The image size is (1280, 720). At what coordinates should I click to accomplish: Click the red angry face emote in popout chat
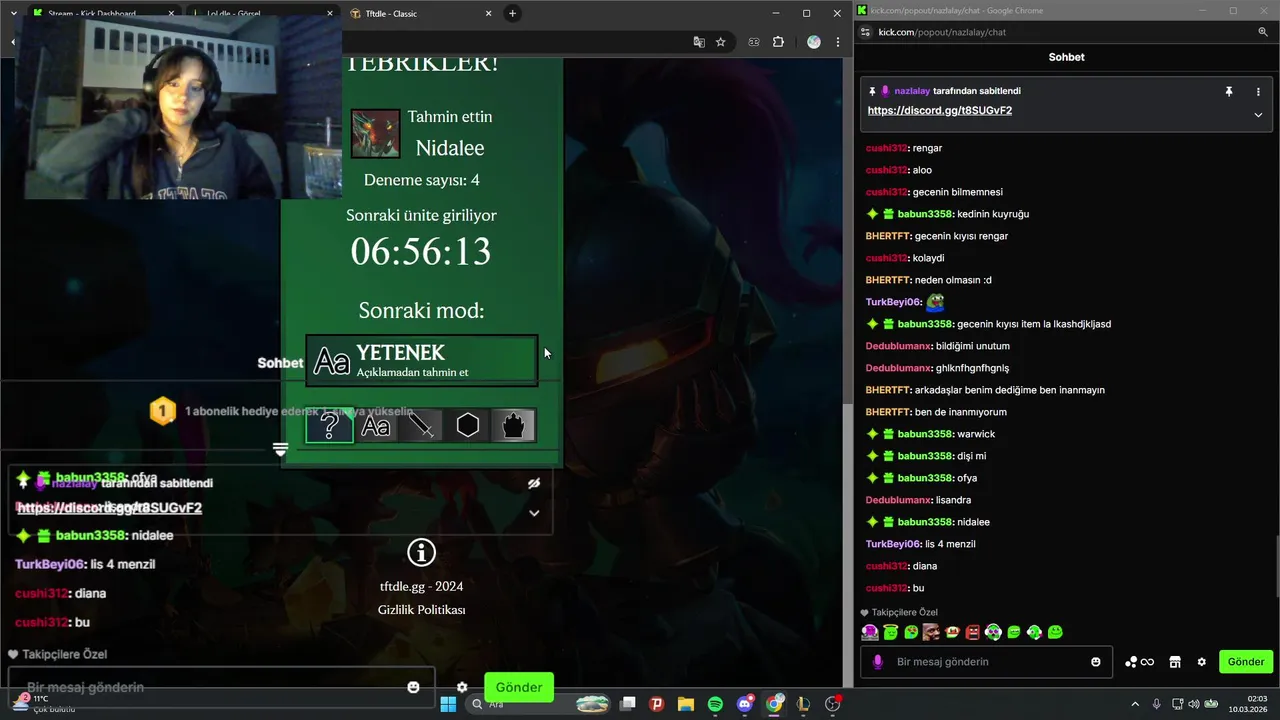tap(973, 632)
